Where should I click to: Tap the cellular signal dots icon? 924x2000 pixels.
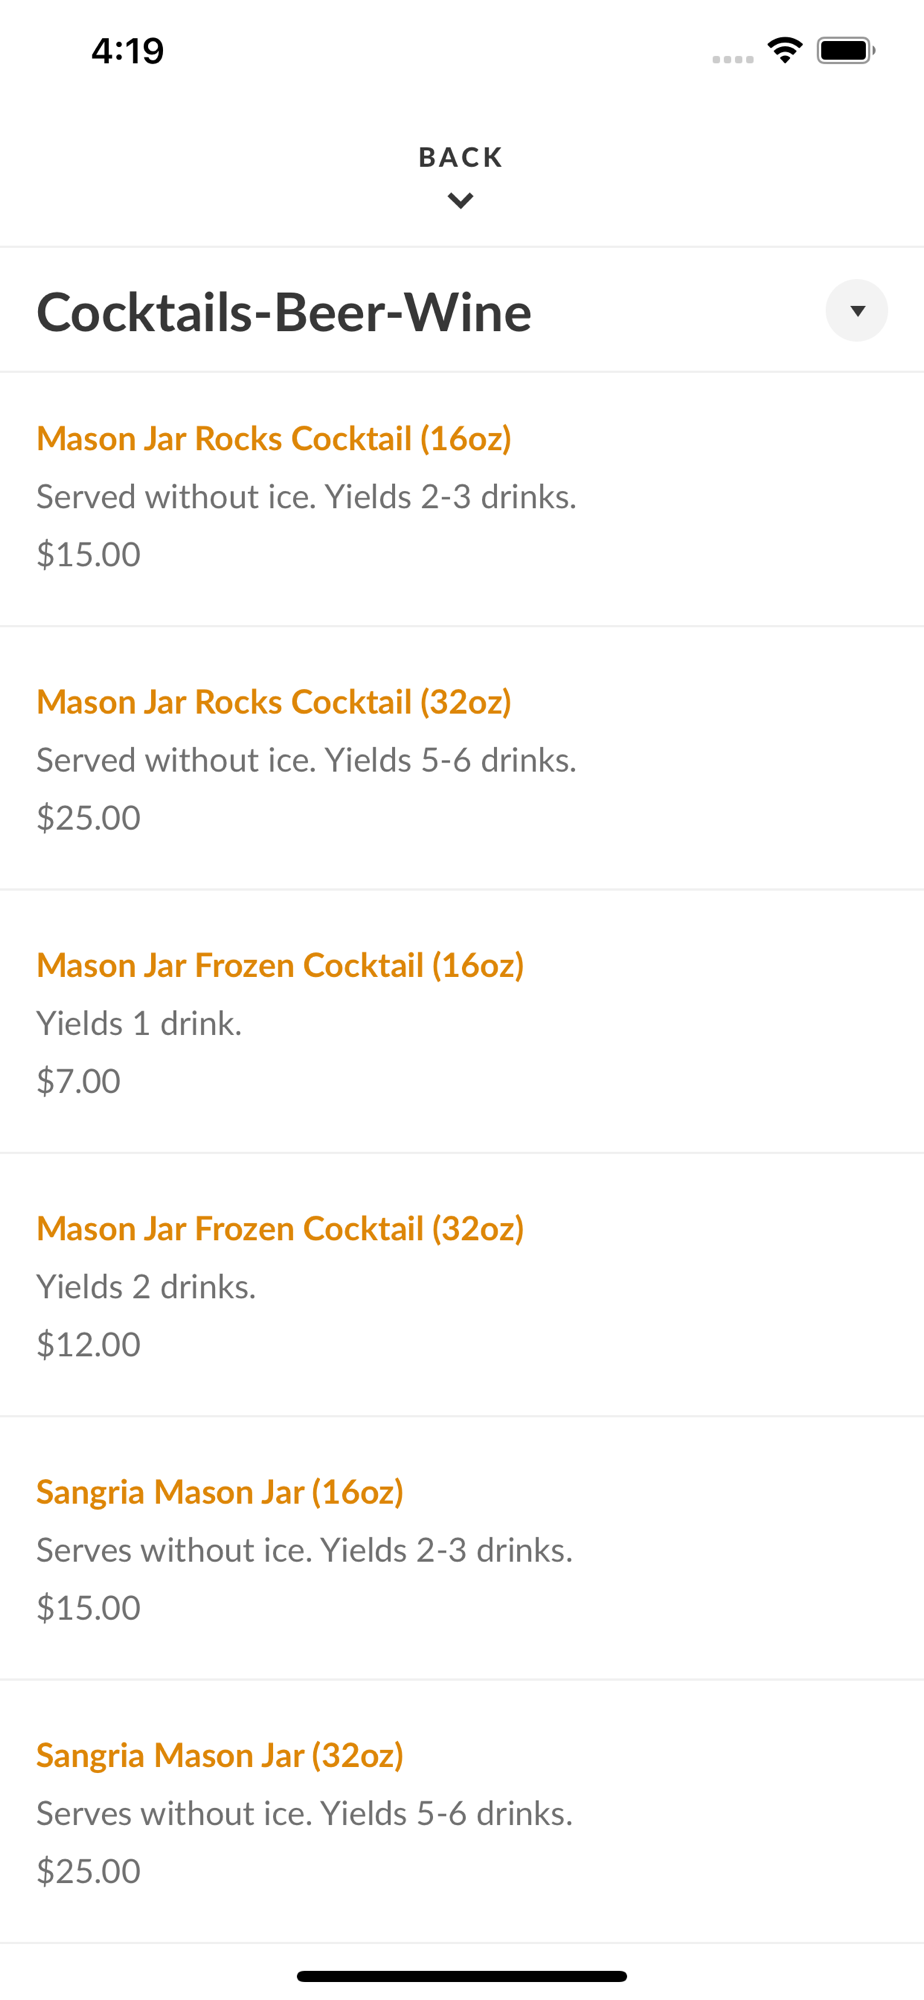click(733, 59)
